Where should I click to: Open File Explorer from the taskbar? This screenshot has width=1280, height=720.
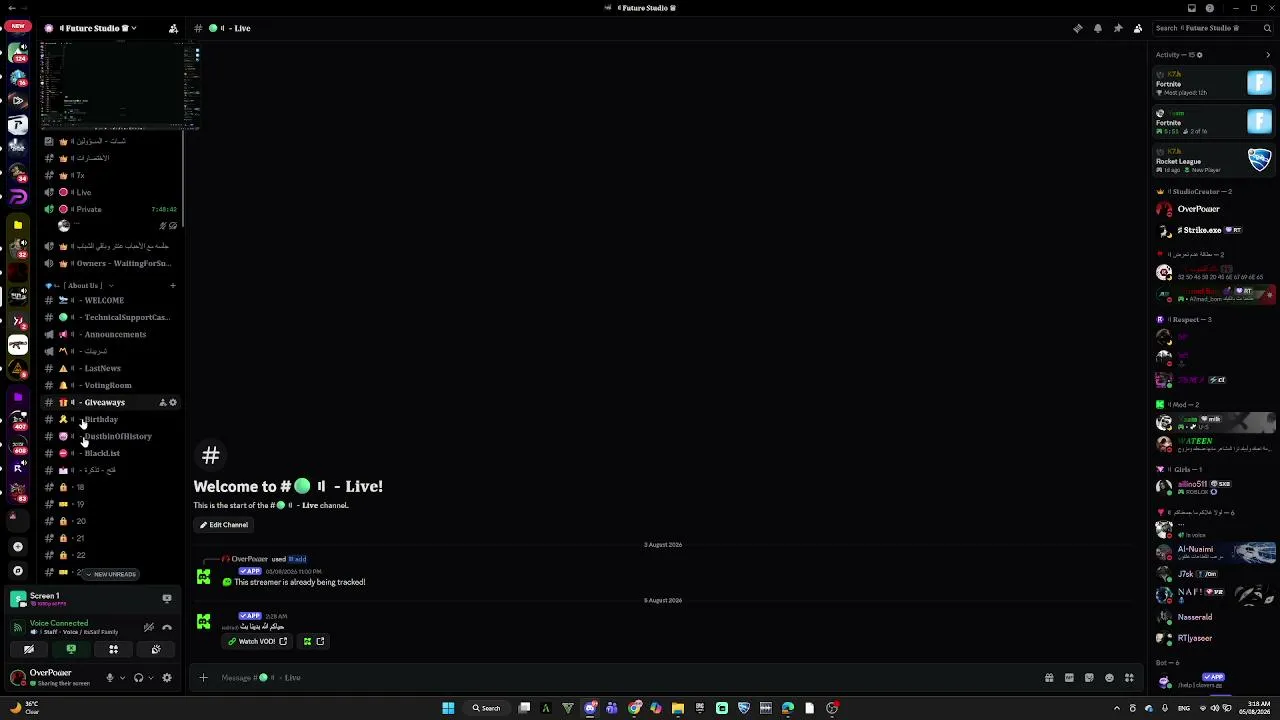click(678, 708)
